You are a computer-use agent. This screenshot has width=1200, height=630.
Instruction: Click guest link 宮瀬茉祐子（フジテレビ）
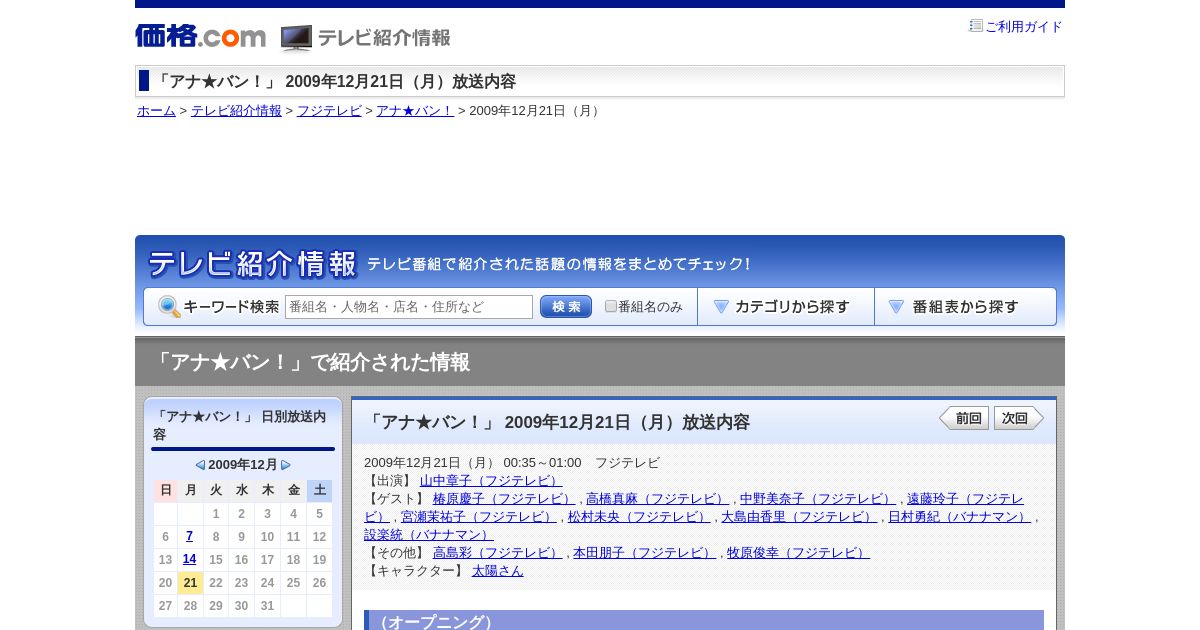click(479, 517)
